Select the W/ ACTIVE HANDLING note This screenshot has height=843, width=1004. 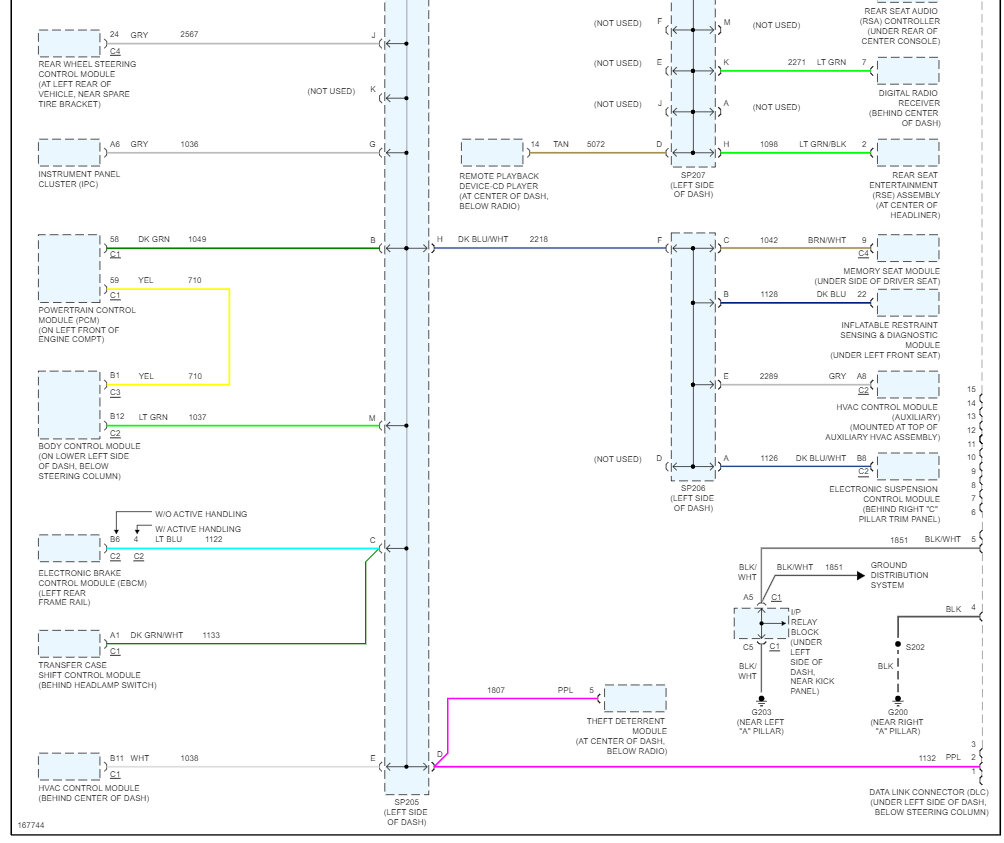pyautogui.click(x=198, y=529)
